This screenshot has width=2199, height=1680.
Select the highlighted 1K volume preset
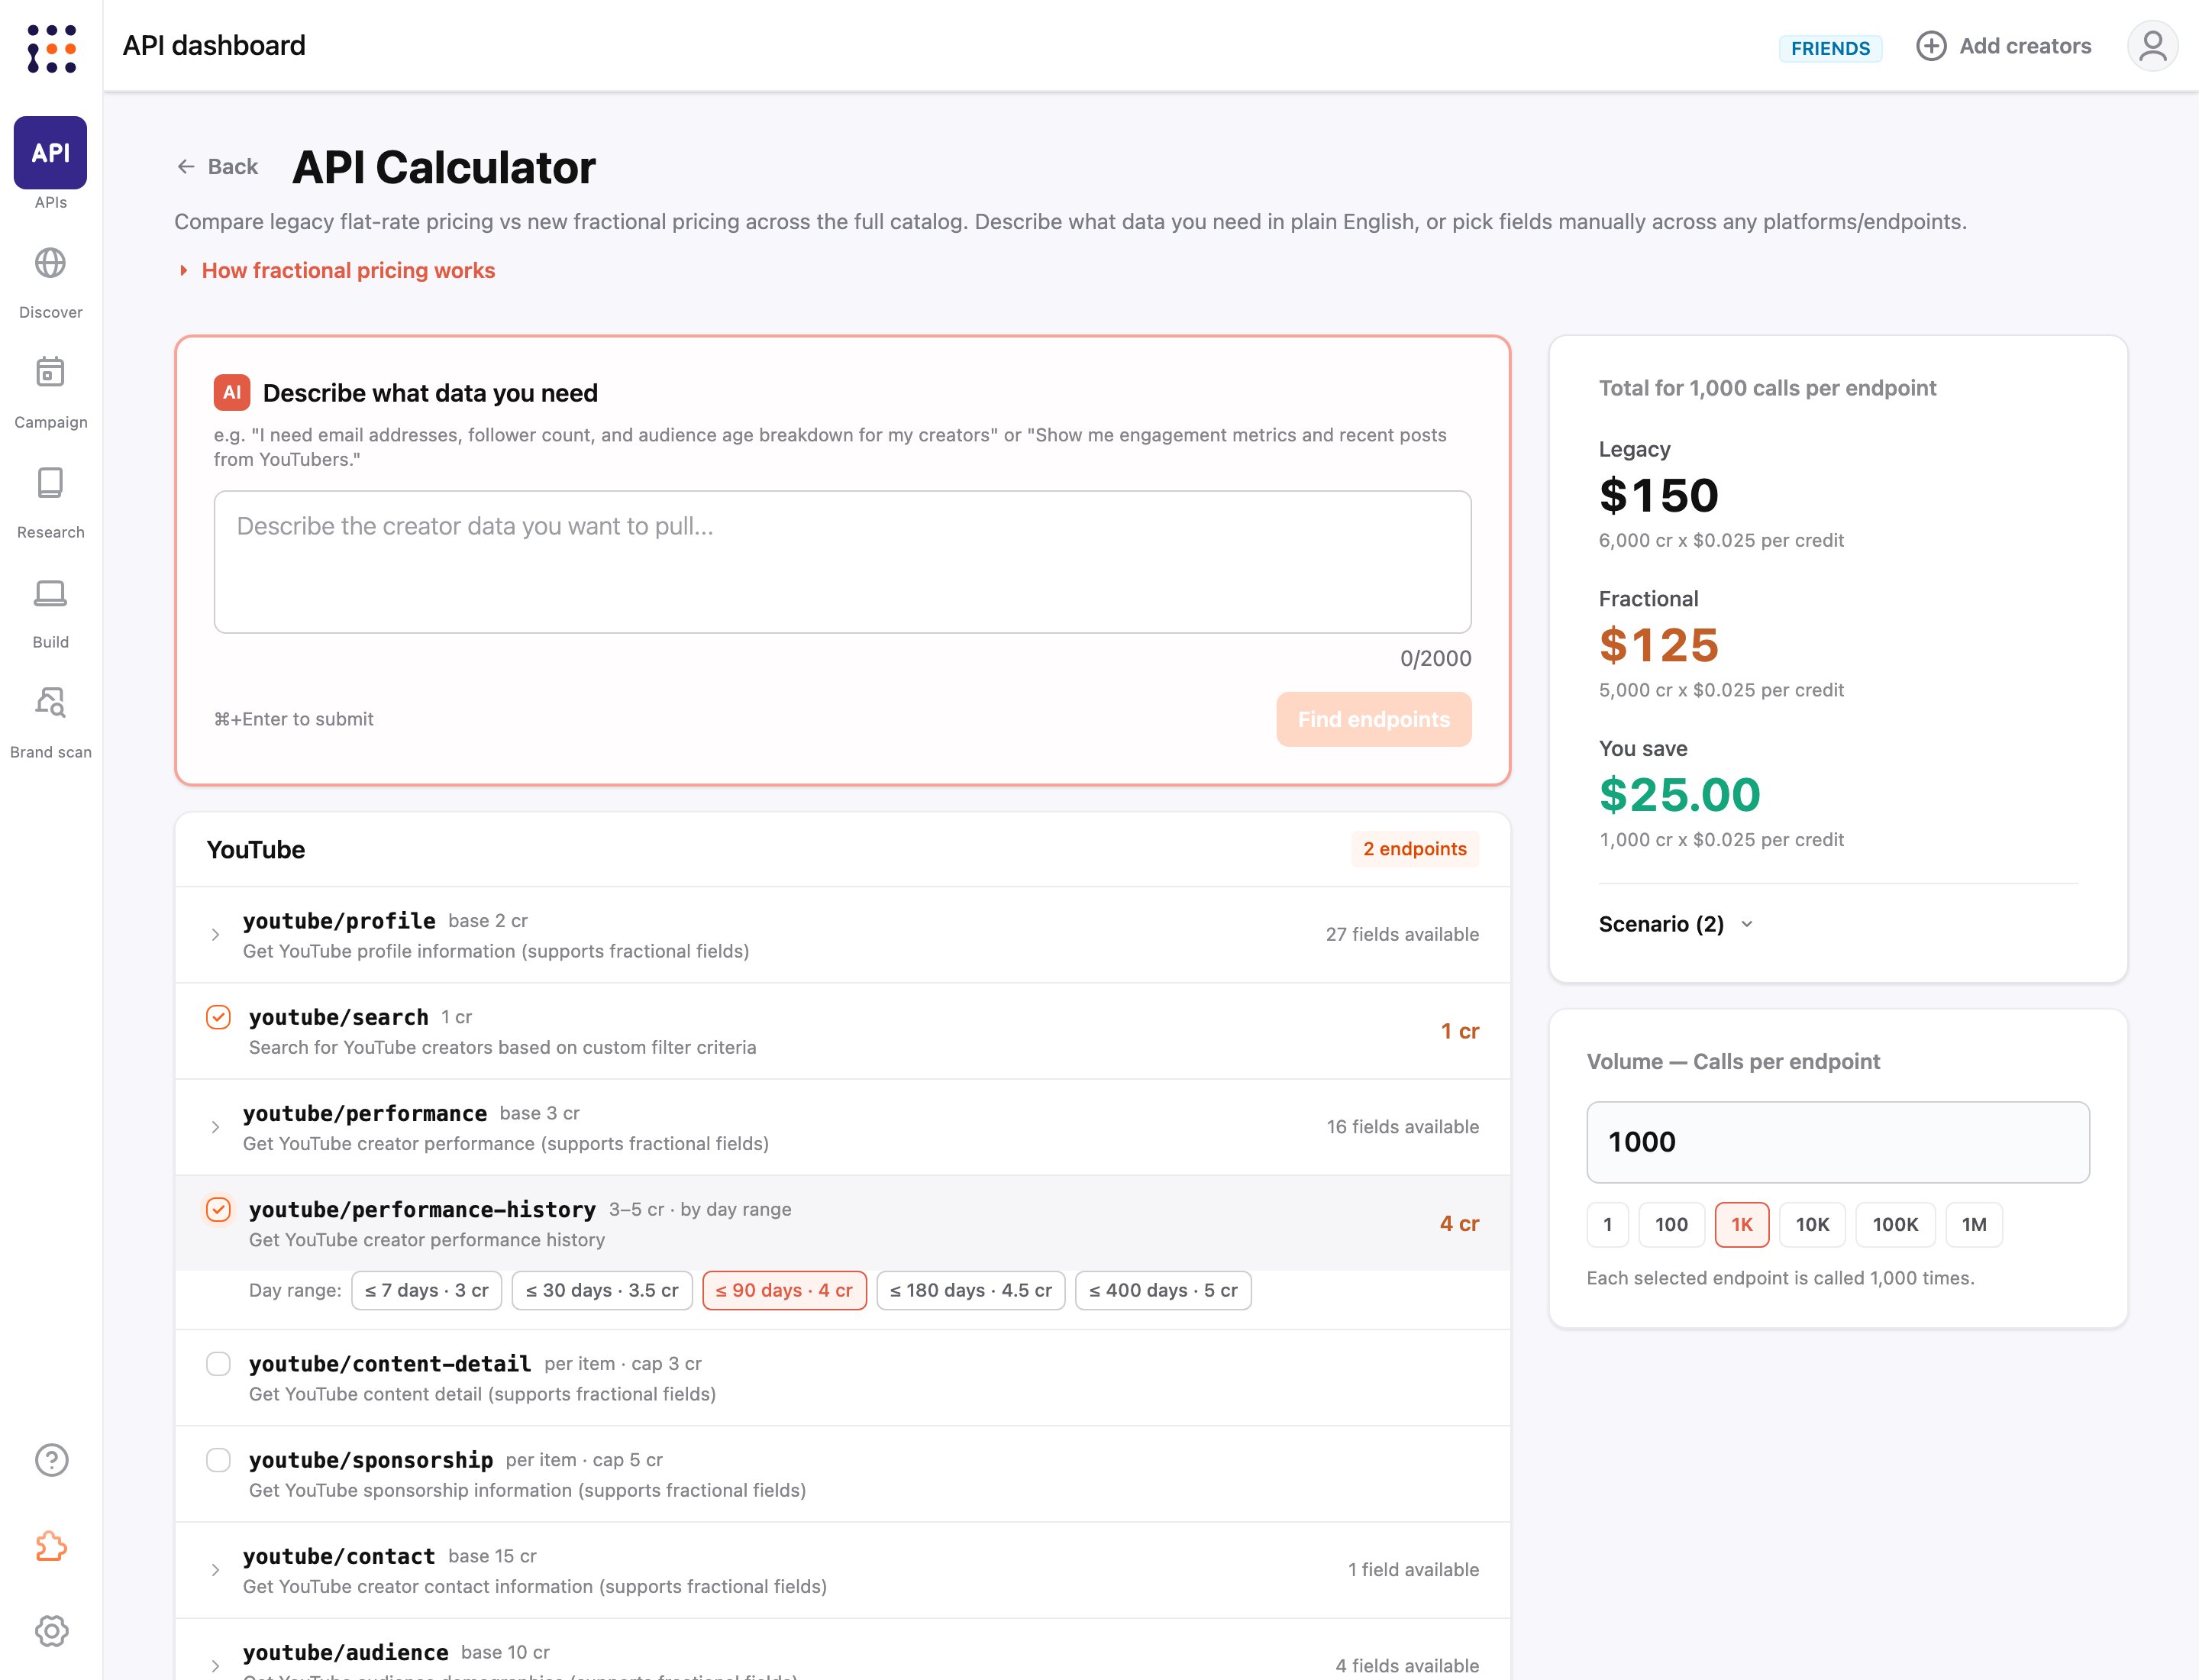[x=1742, y=1224]
